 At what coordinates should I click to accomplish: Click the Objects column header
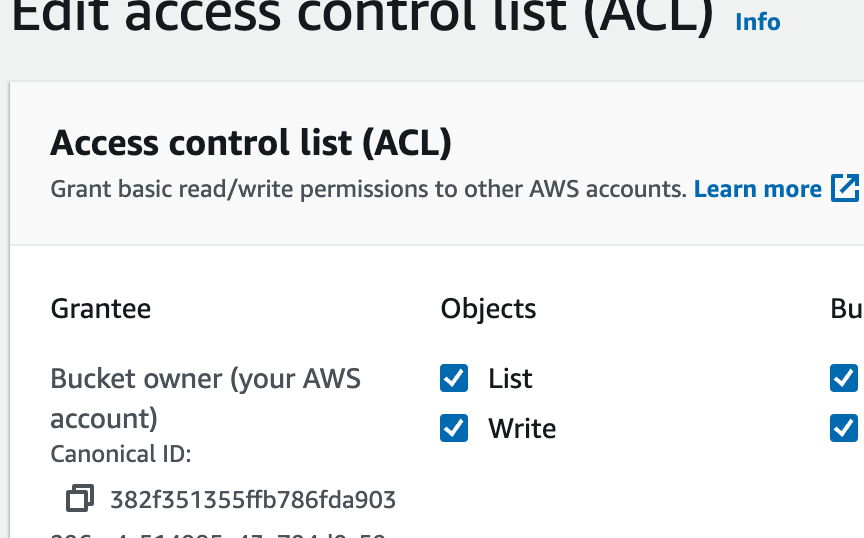pos(488,309)
